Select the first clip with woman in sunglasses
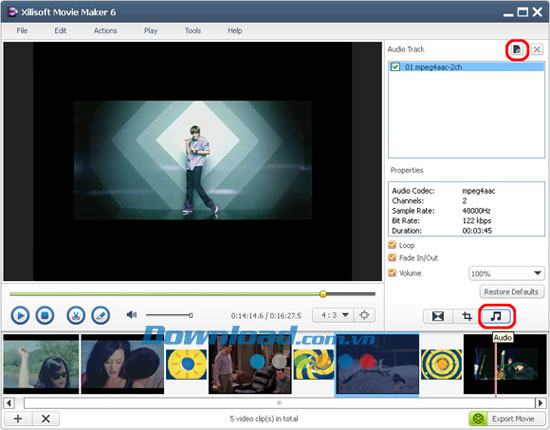Screen dimensions: 550x430 41,364
